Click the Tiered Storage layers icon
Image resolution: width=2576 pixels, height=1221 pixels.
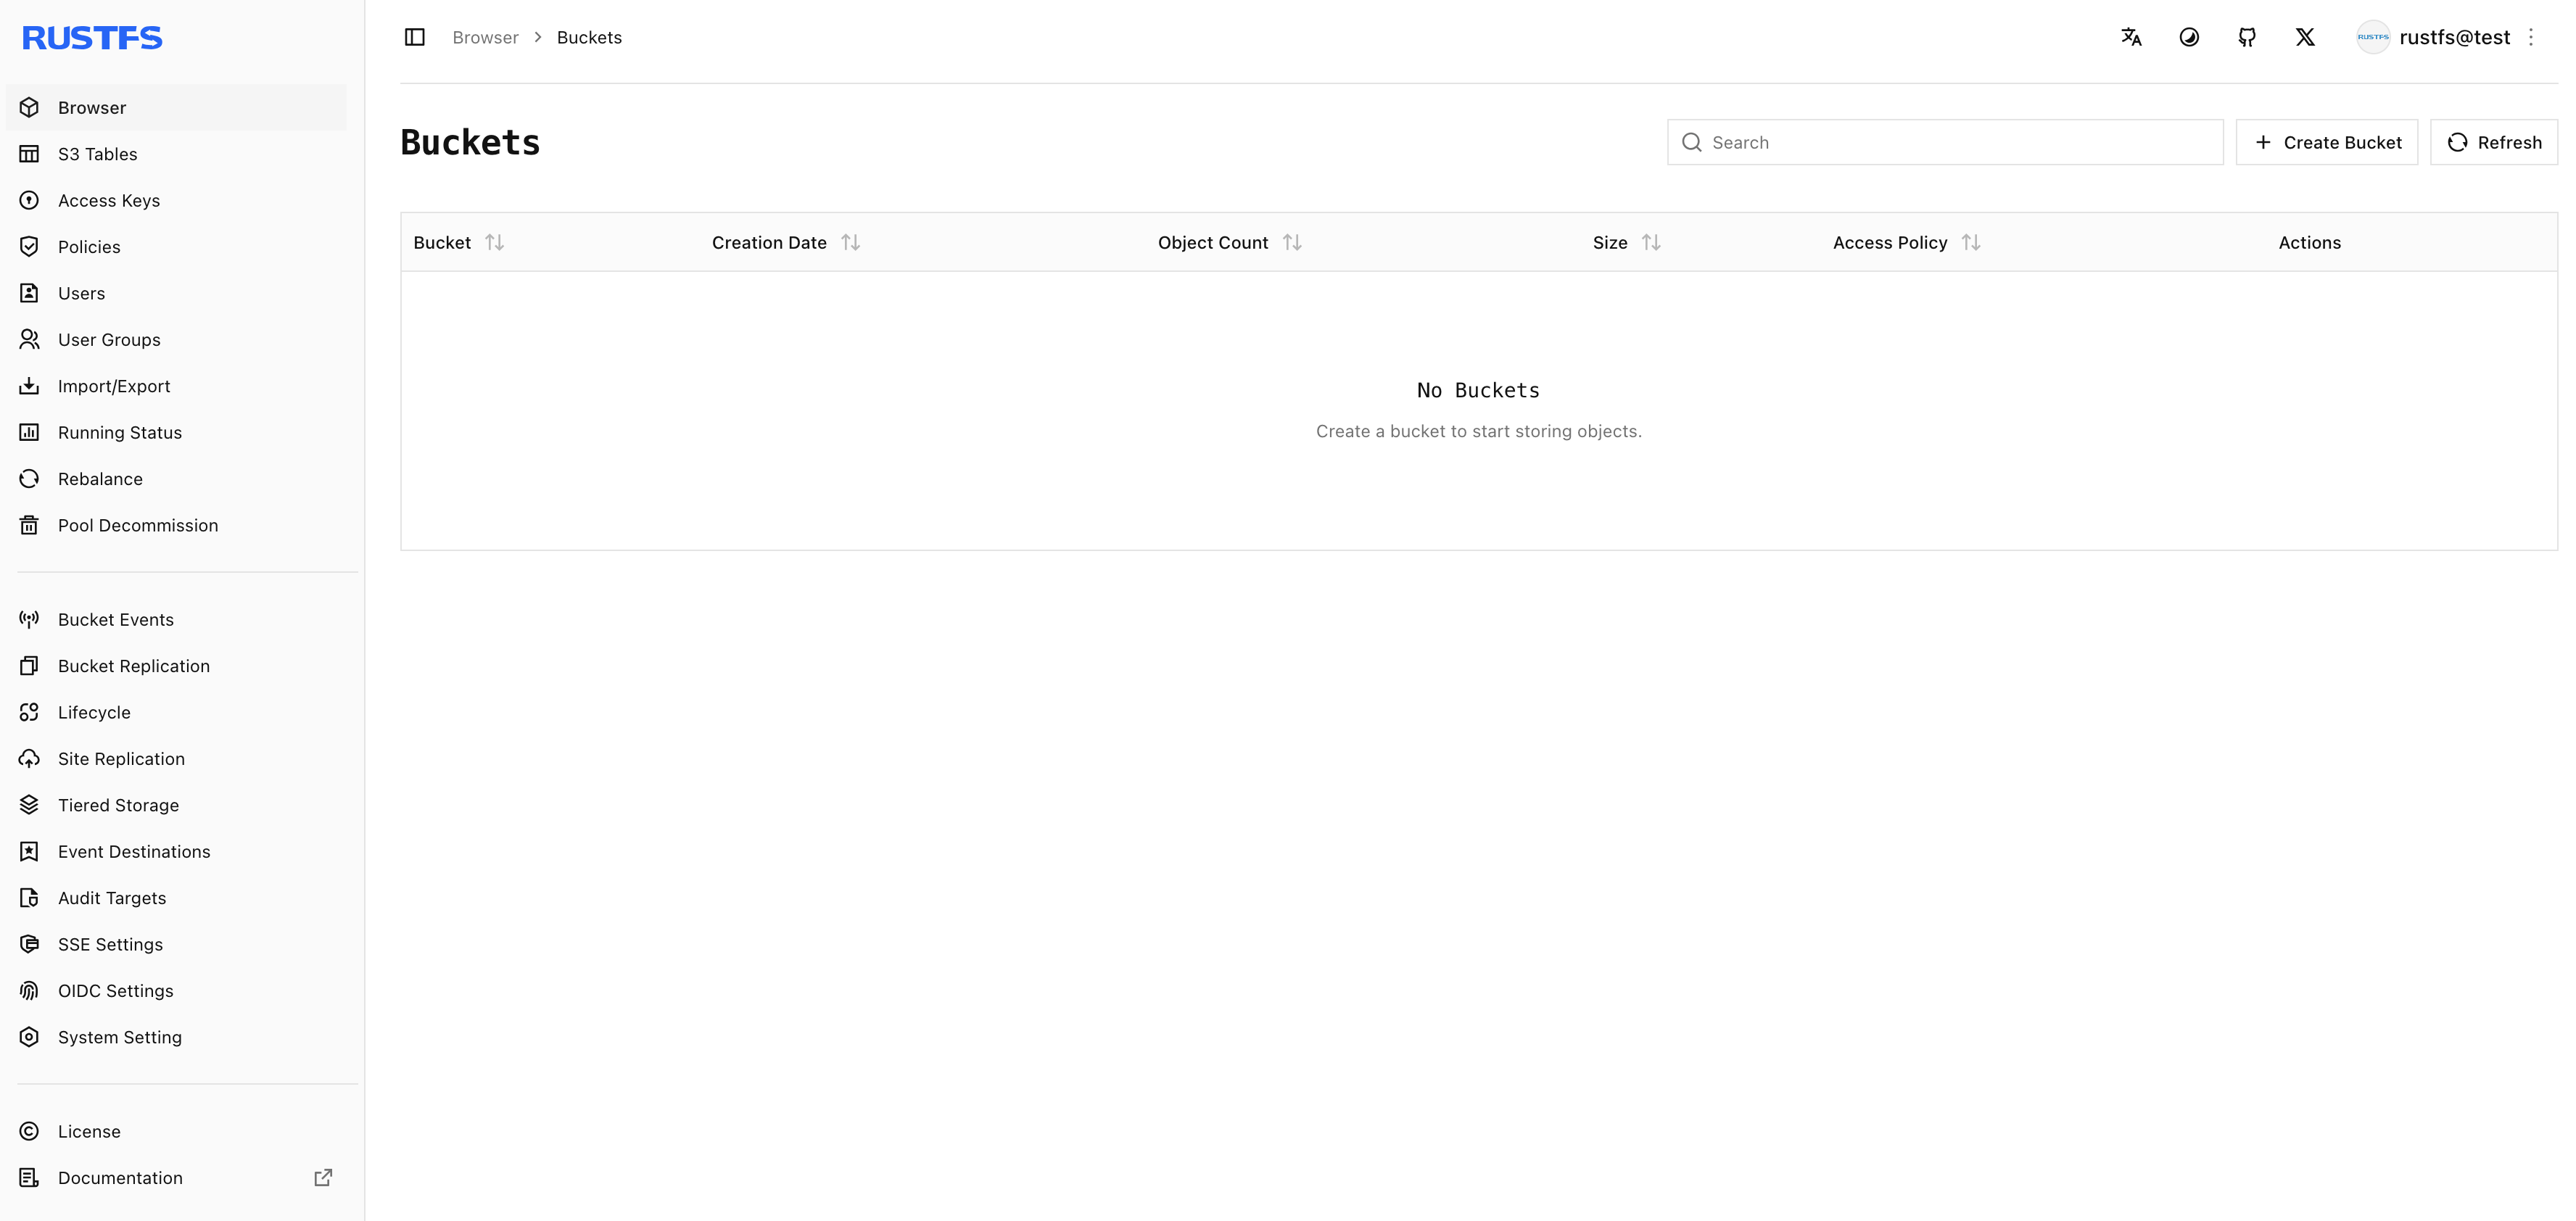click(29, 804)
